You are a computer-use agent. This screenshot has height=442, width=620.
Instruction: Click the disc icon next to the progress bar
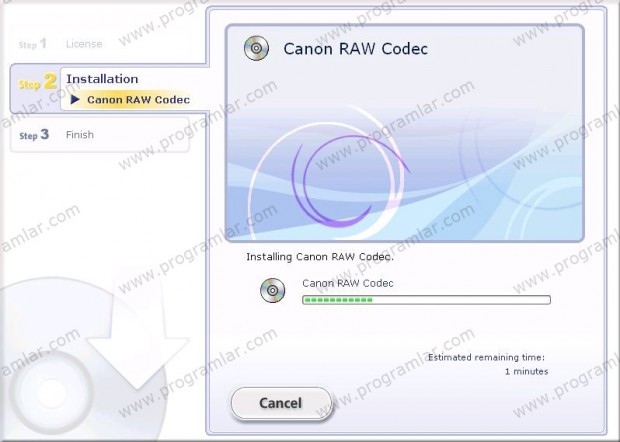(x=272, y=290)
